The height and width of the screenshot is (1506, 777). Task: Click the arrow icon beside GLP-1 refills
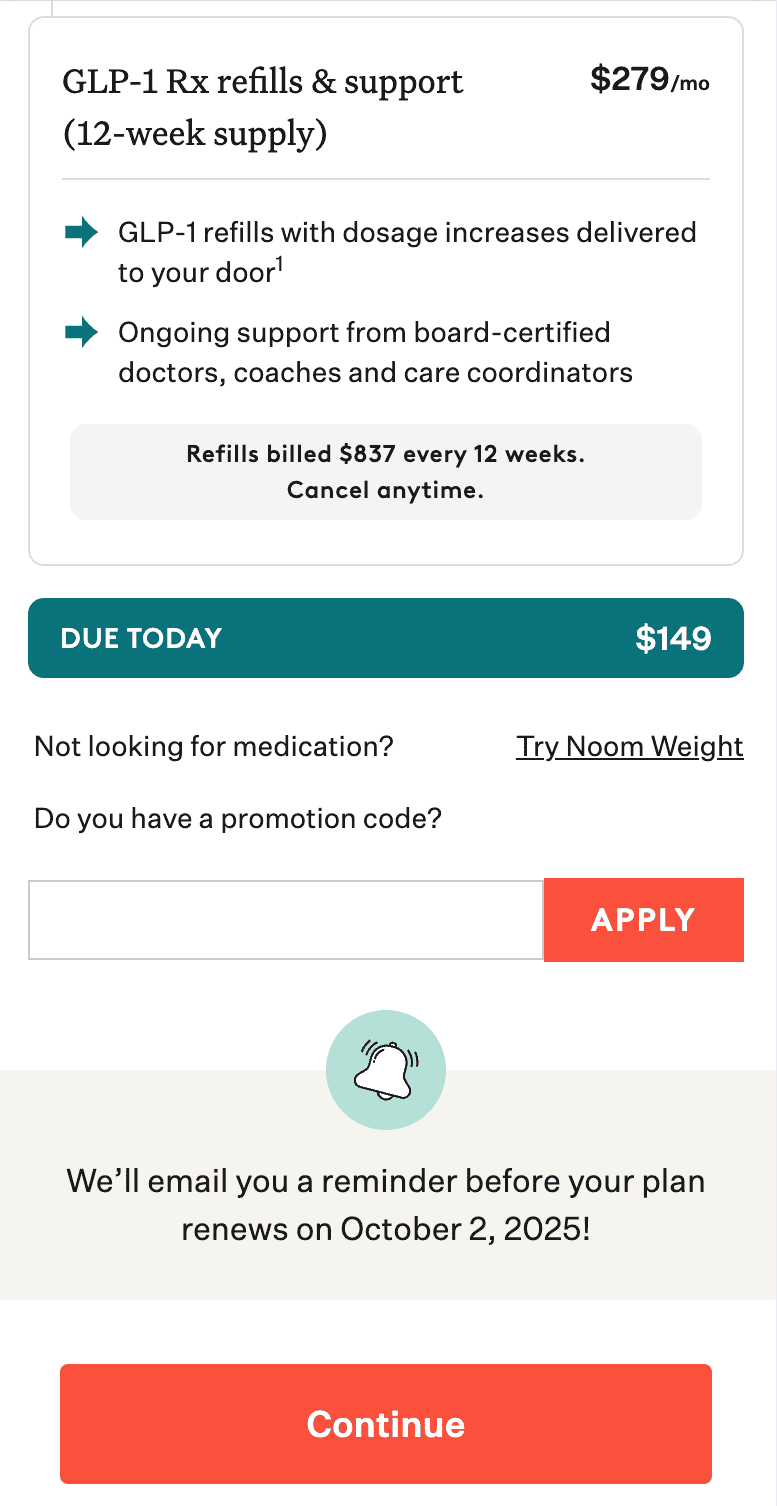coord(81,233)
